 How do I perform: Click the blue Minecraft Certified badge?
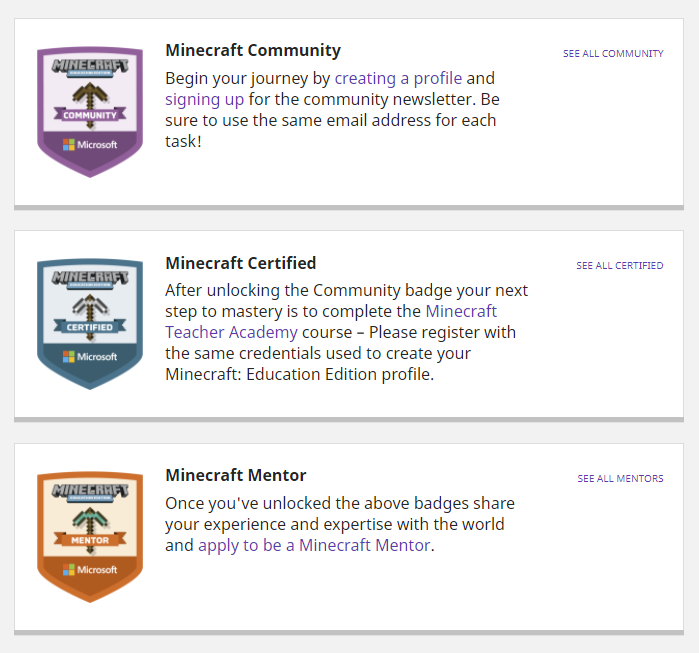click(90, 323)
